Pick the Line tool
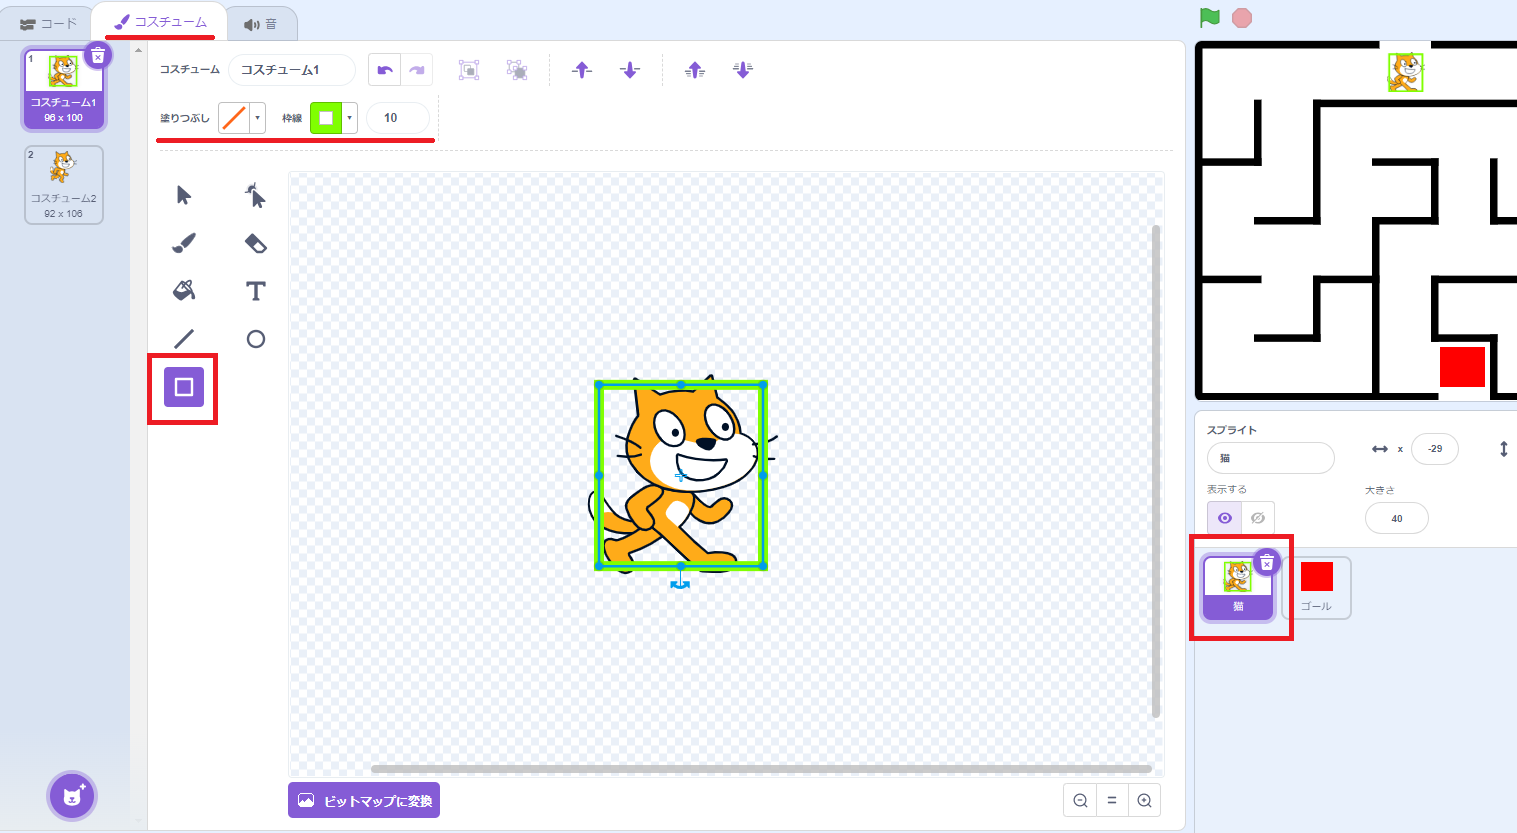 (x=183, y=339)
